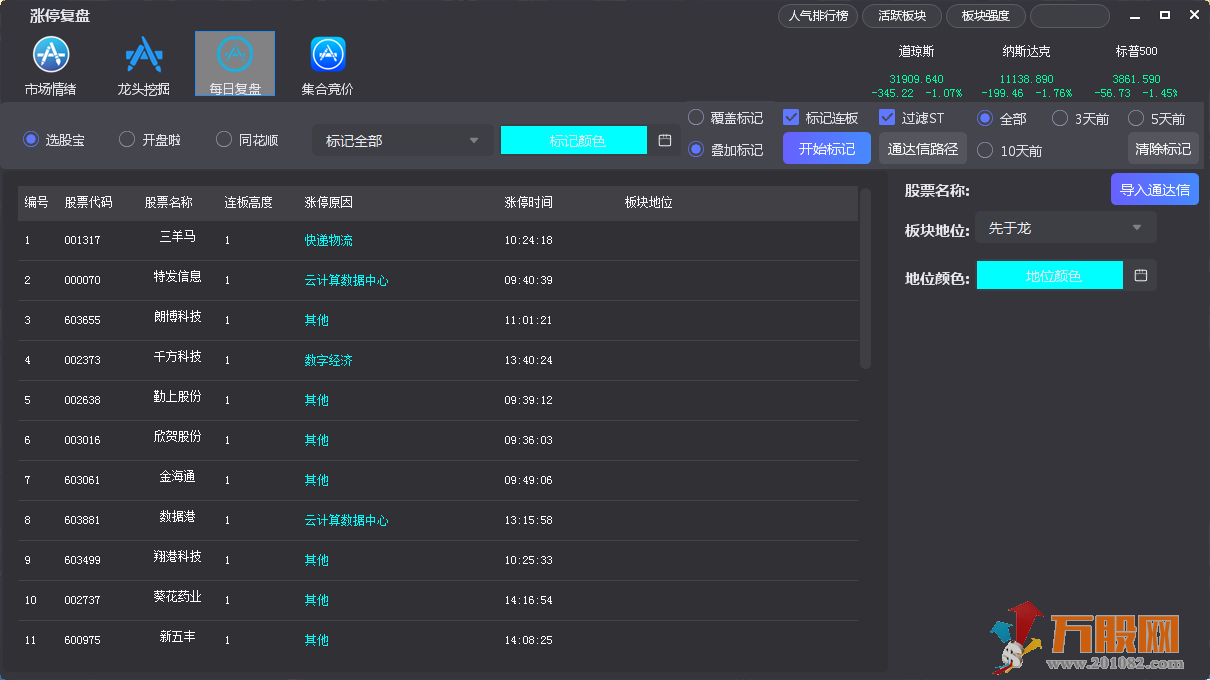The height and width of the screenshot is (680, 1210).
Task: Pick the cyan 地位颜色 swatch
Action: (x=1050, y=275)
